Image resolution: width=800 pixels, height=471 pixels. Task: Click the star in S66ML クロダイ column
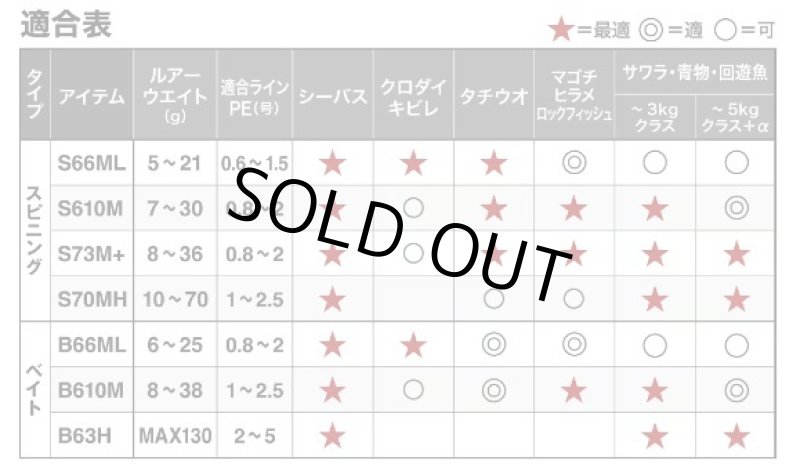pyautogui.click(x=413, y=163)
